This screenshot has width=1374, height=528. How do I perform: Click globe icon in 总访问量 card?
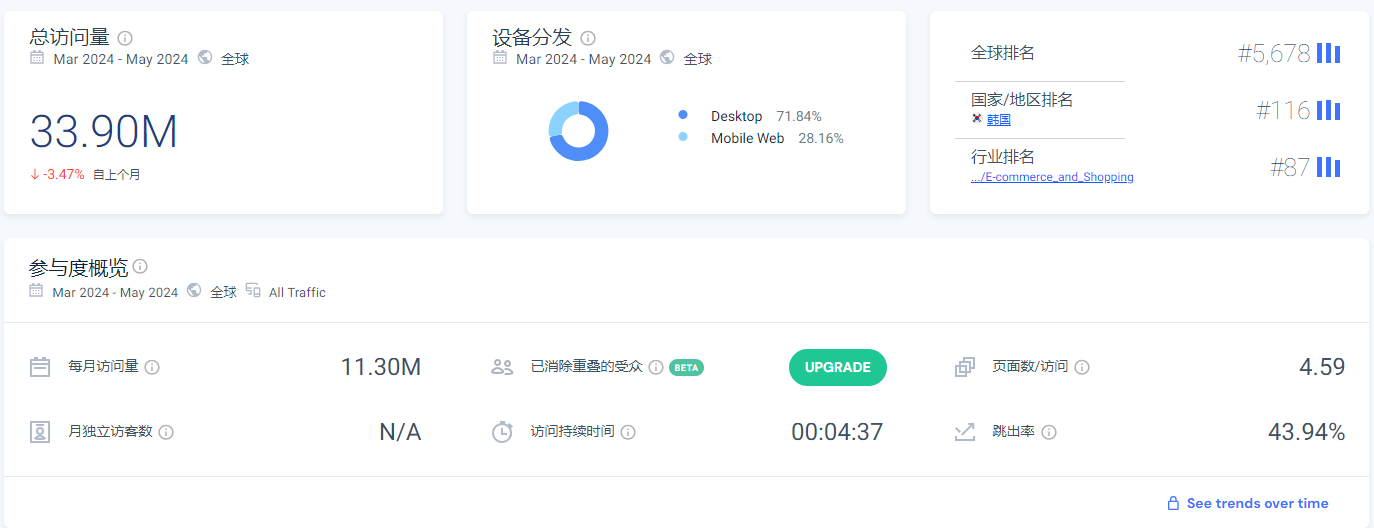pos(205,58)
